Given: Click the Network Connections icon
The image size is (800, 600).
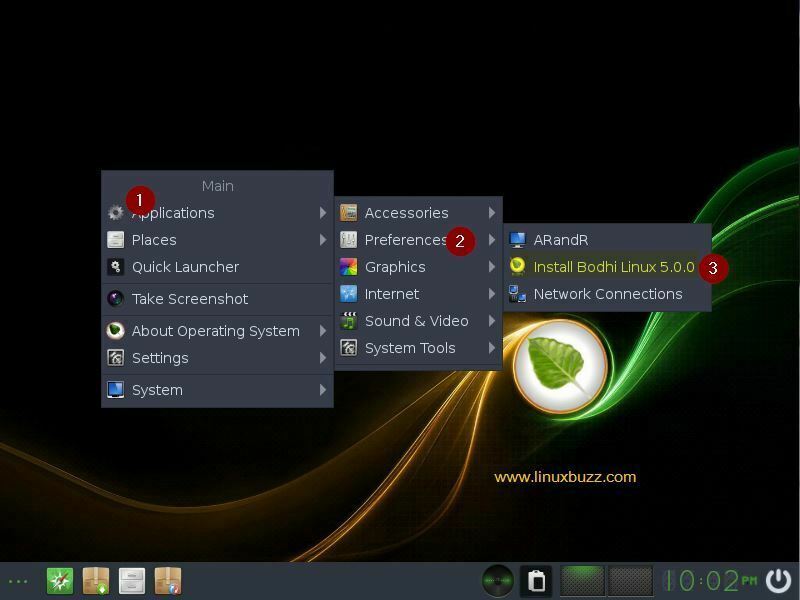Looking at the screenshot, I should pos(517,294).
